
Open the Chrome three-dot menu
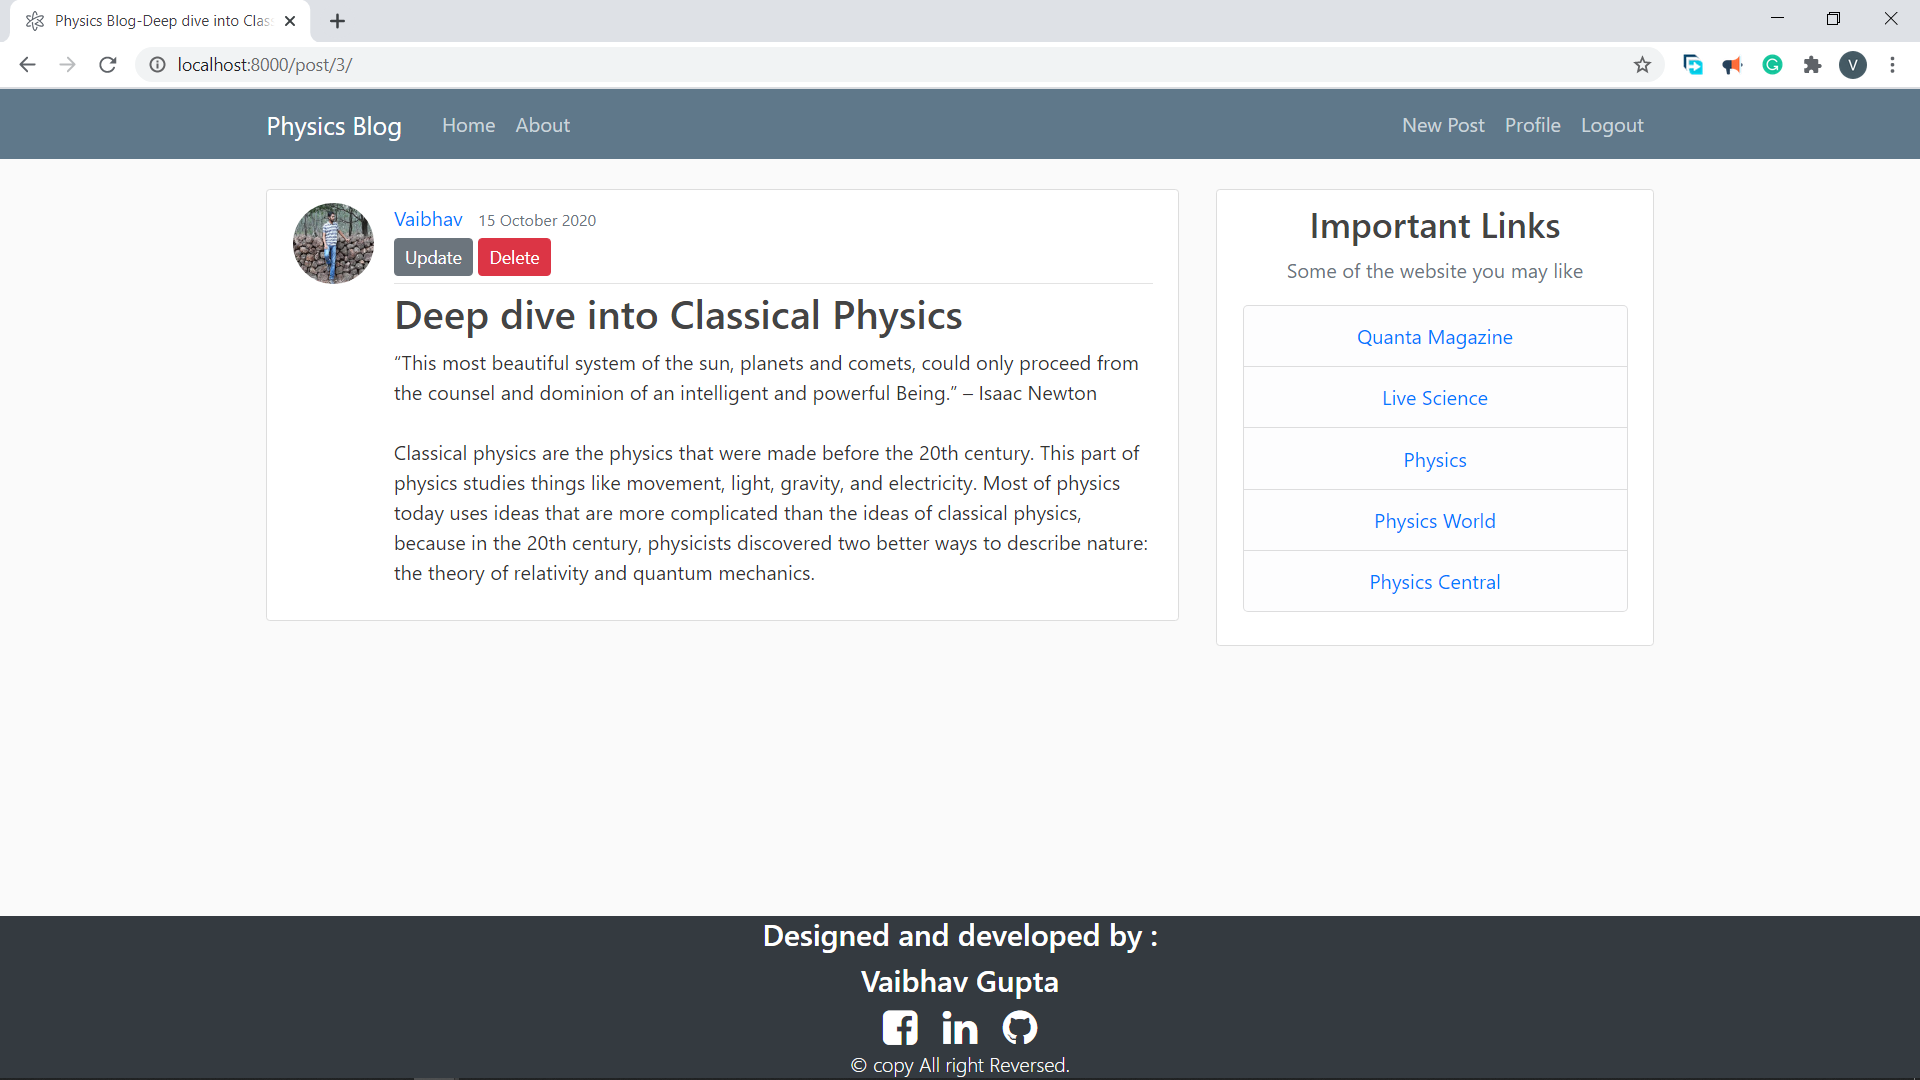(x=1892, y=65)
